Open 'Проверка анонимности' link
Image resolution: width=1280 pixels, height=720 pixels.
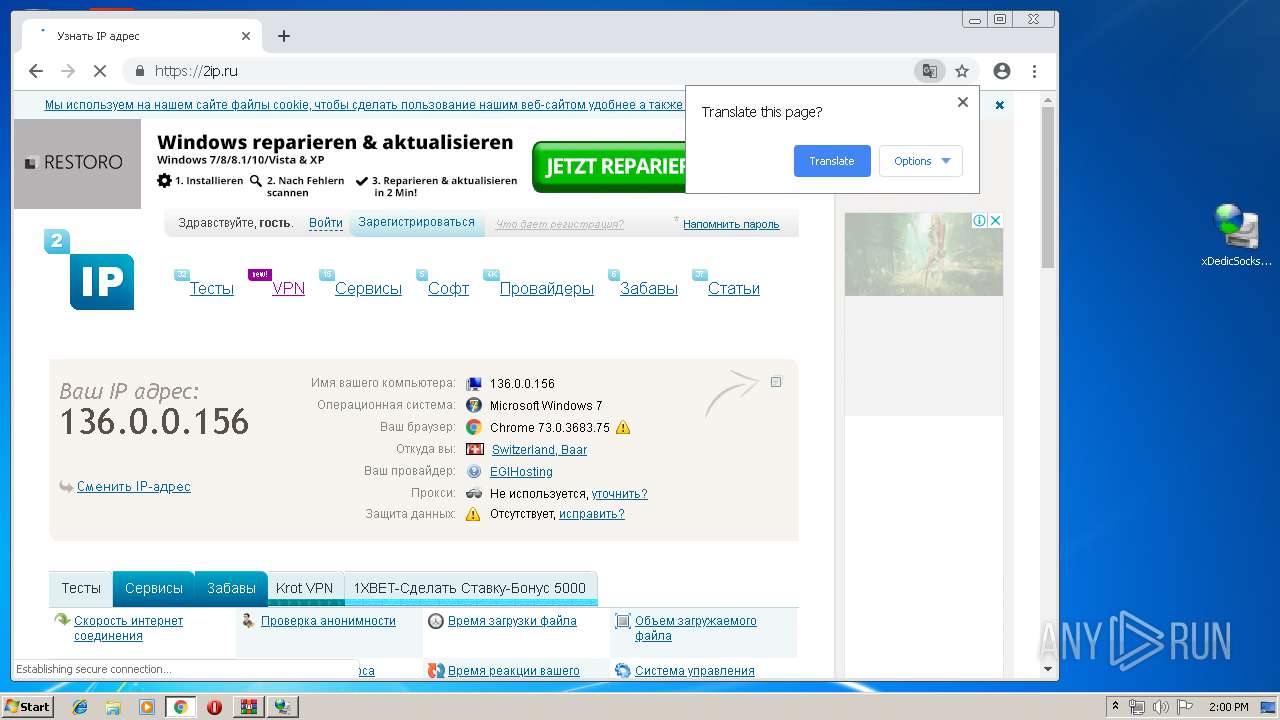328,621
